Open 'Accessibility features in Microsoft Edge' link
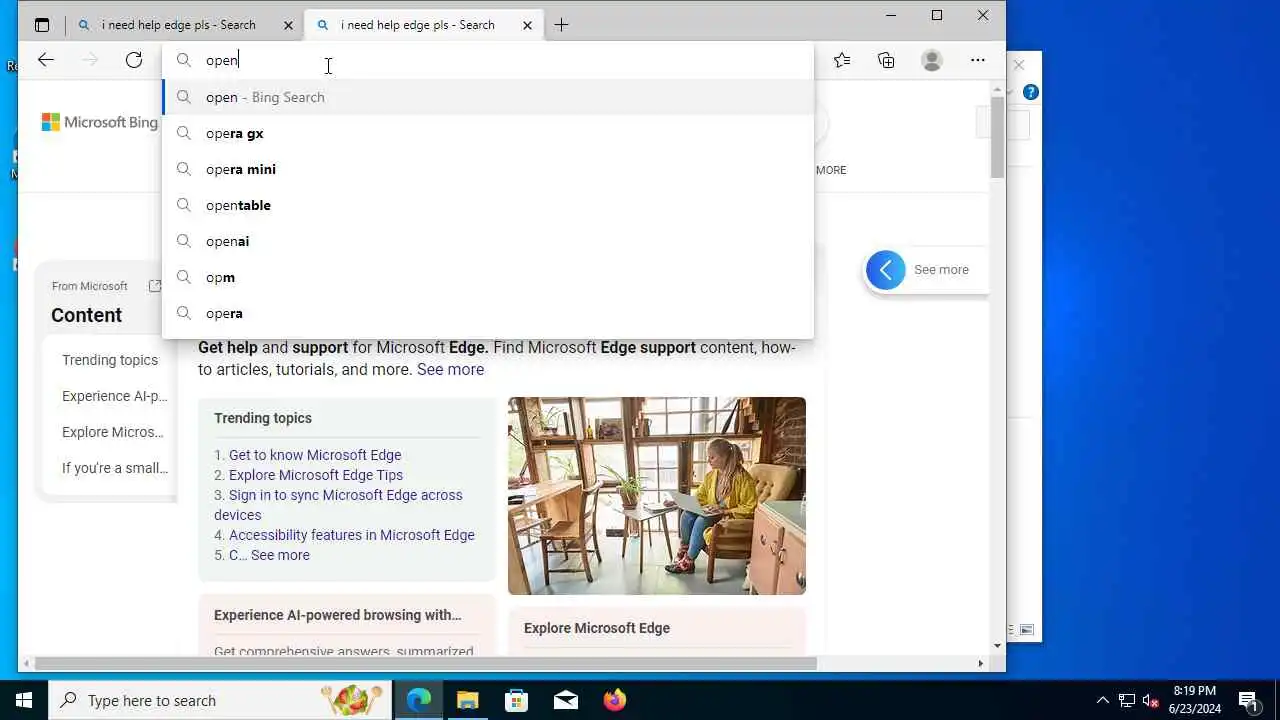Image resolution: width=1280 pixels, height=720 pixels. pyautogui.click(x=352, y=535)
